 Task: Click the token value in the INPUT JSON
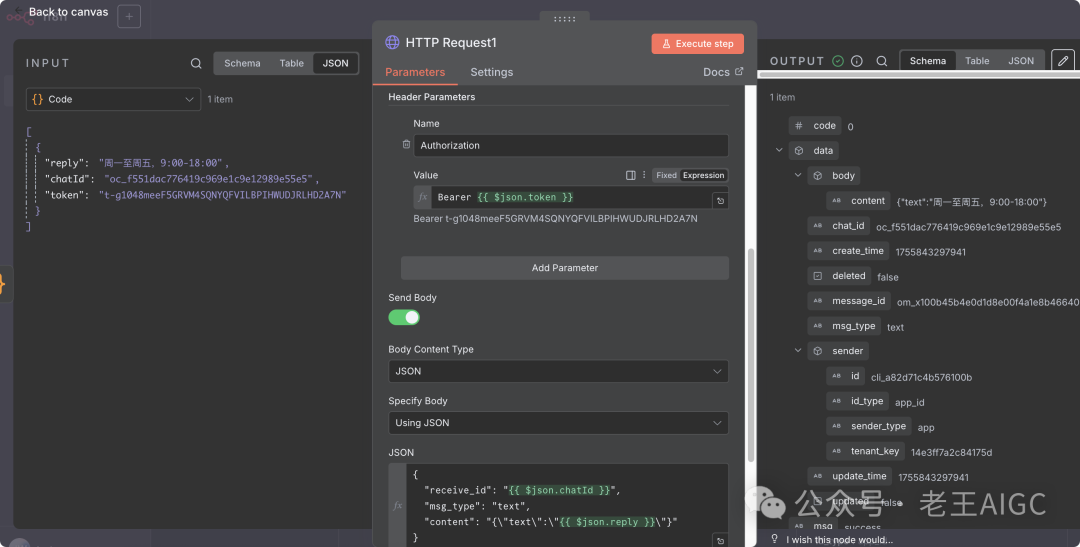pos(222,195)
